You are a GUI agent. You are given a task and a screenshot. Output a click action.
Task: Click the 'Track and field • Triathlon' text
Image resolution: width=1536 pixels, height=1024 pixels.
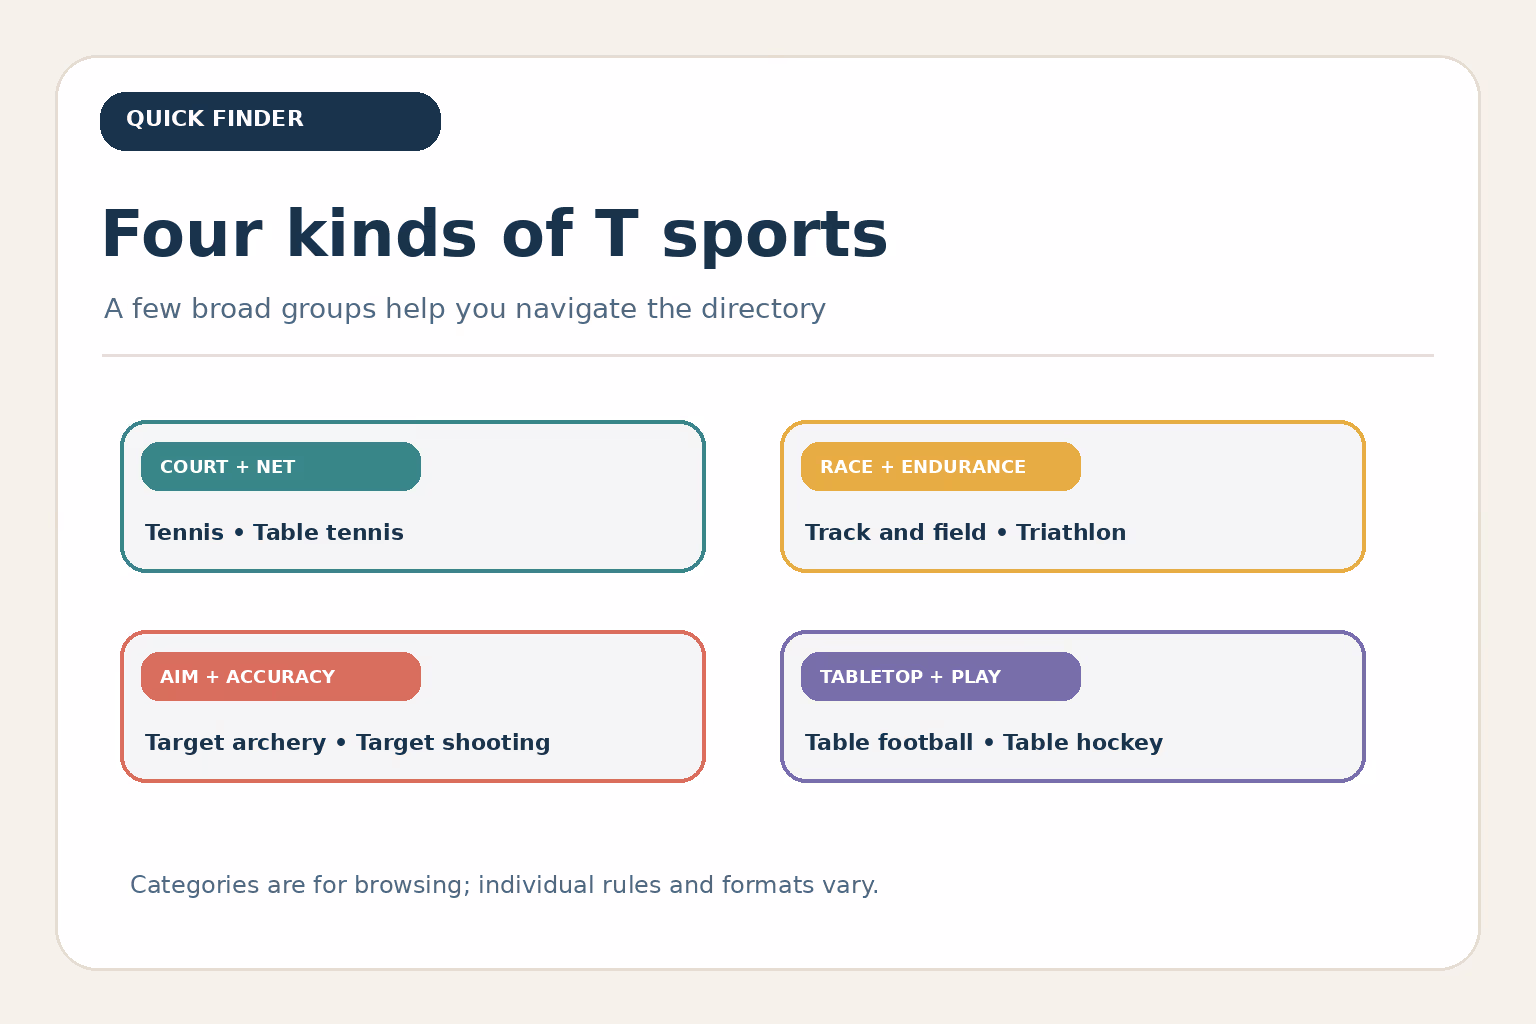[965, 532]
